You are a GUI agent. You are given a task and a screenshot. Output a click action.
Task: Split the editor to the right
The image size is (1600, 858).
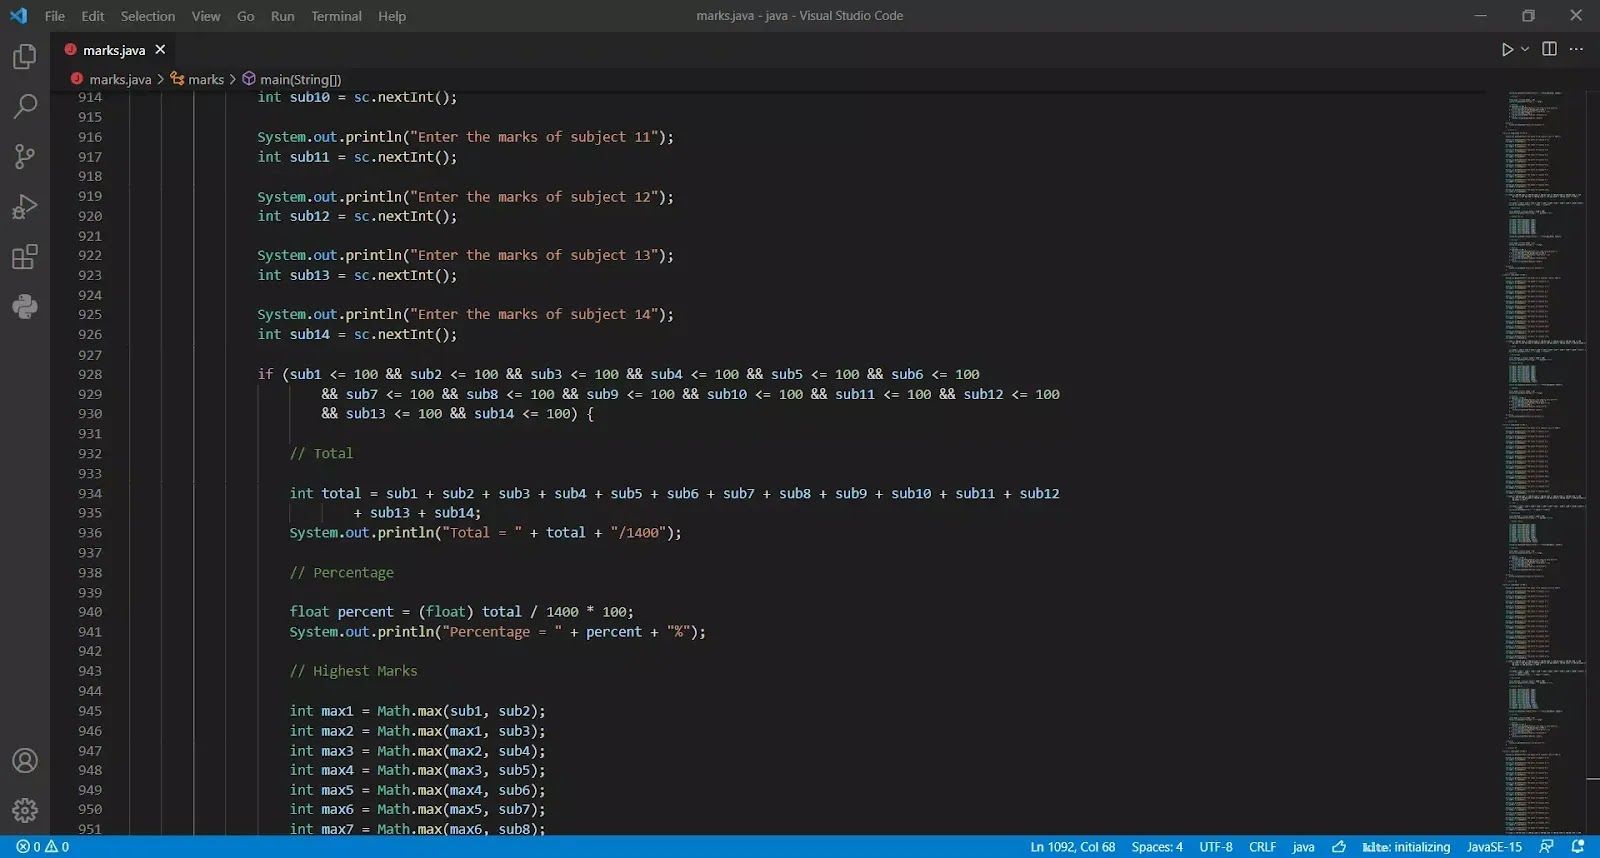pyautogui.click(x=1549, y=49)
